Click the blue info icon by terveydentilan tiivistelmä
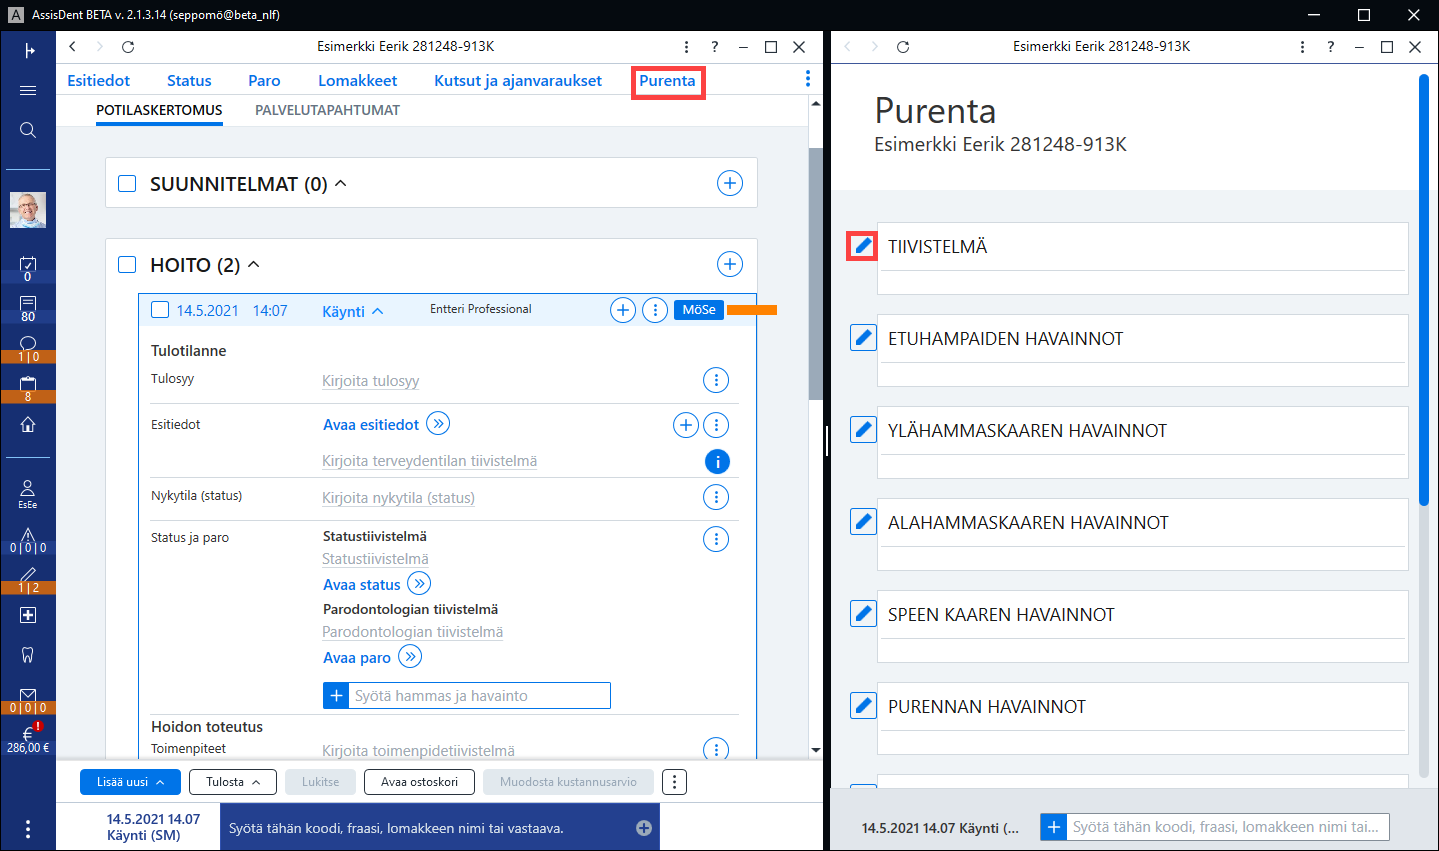 717,461
